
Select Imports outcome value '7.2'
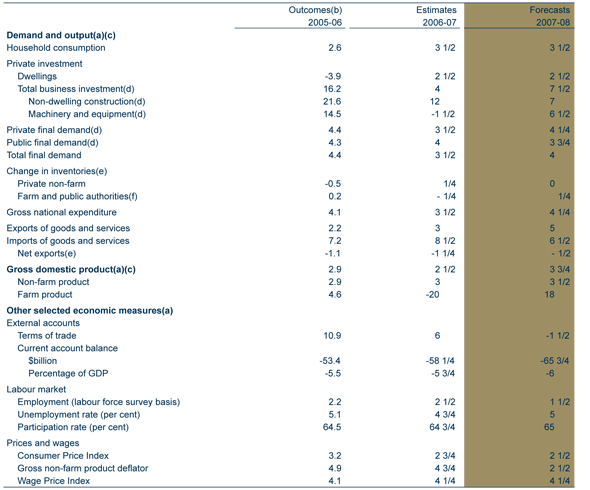(335, 241)
